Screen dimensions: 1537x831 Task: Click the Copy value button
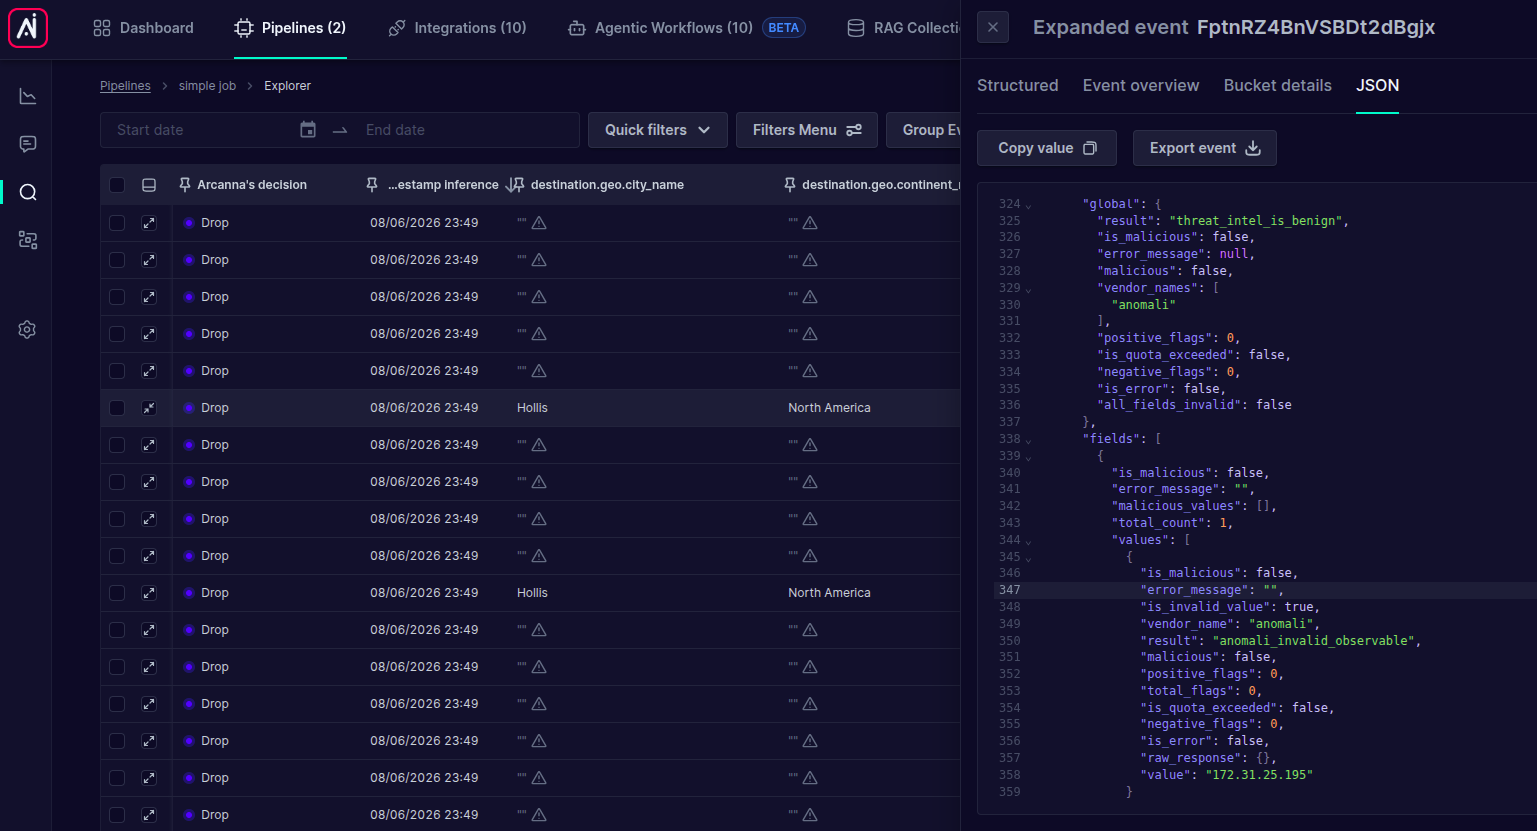click(1047, 148)
